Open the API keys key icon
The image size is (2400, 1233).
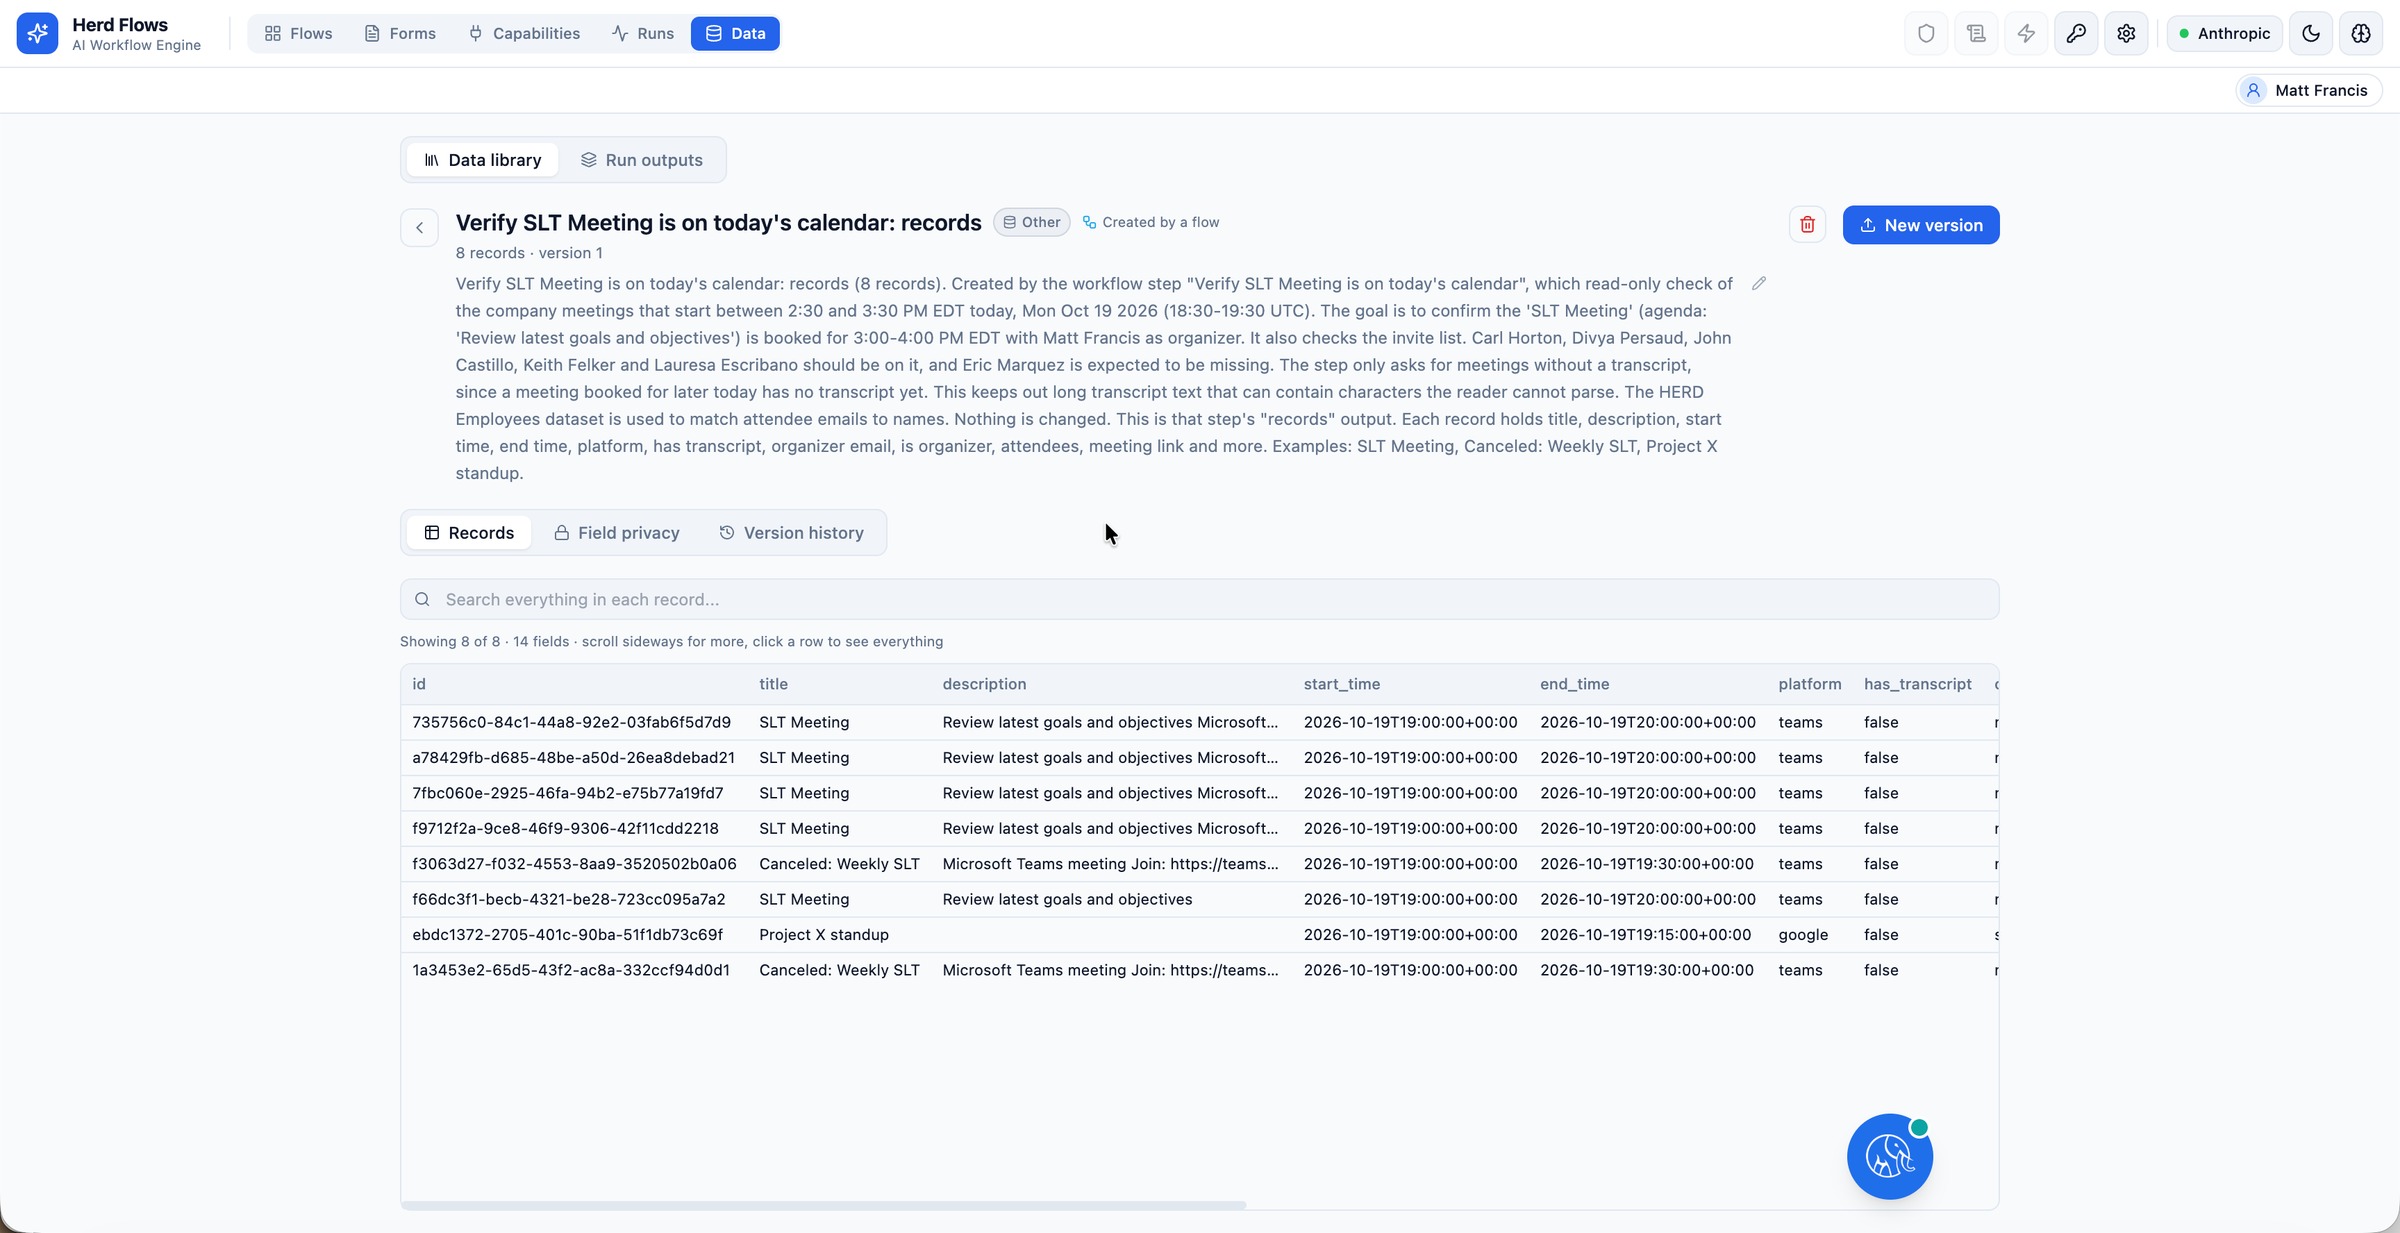[x=2076, y=33]
